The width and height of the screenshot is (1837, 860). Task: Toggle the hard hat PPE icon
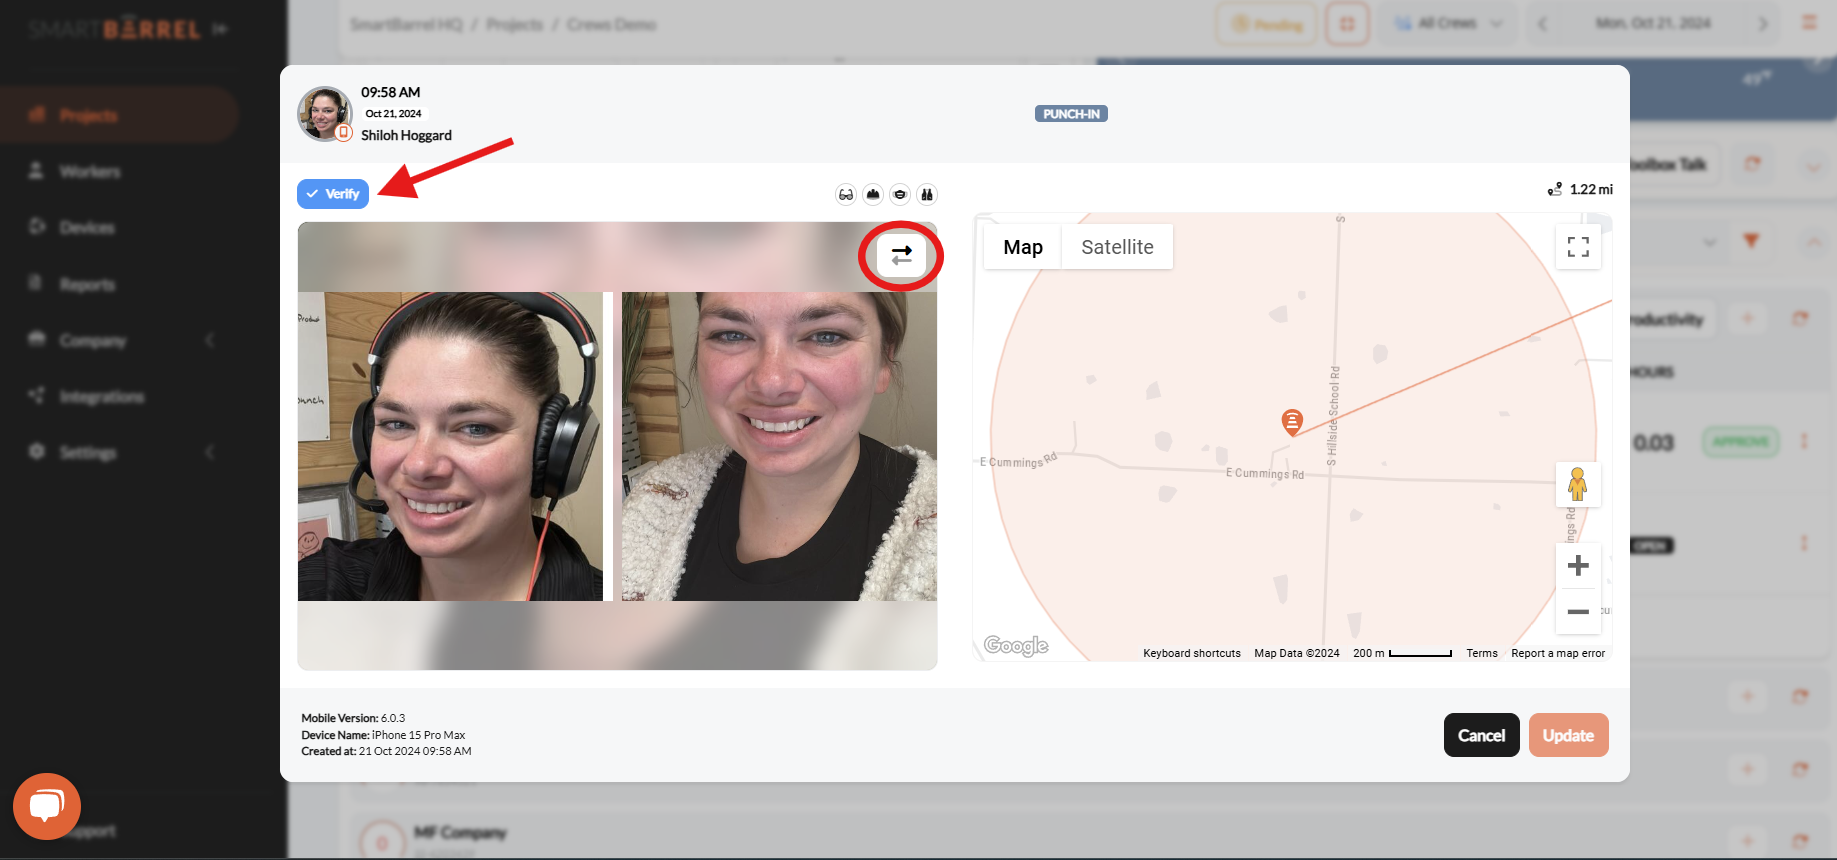coord(873,194)
